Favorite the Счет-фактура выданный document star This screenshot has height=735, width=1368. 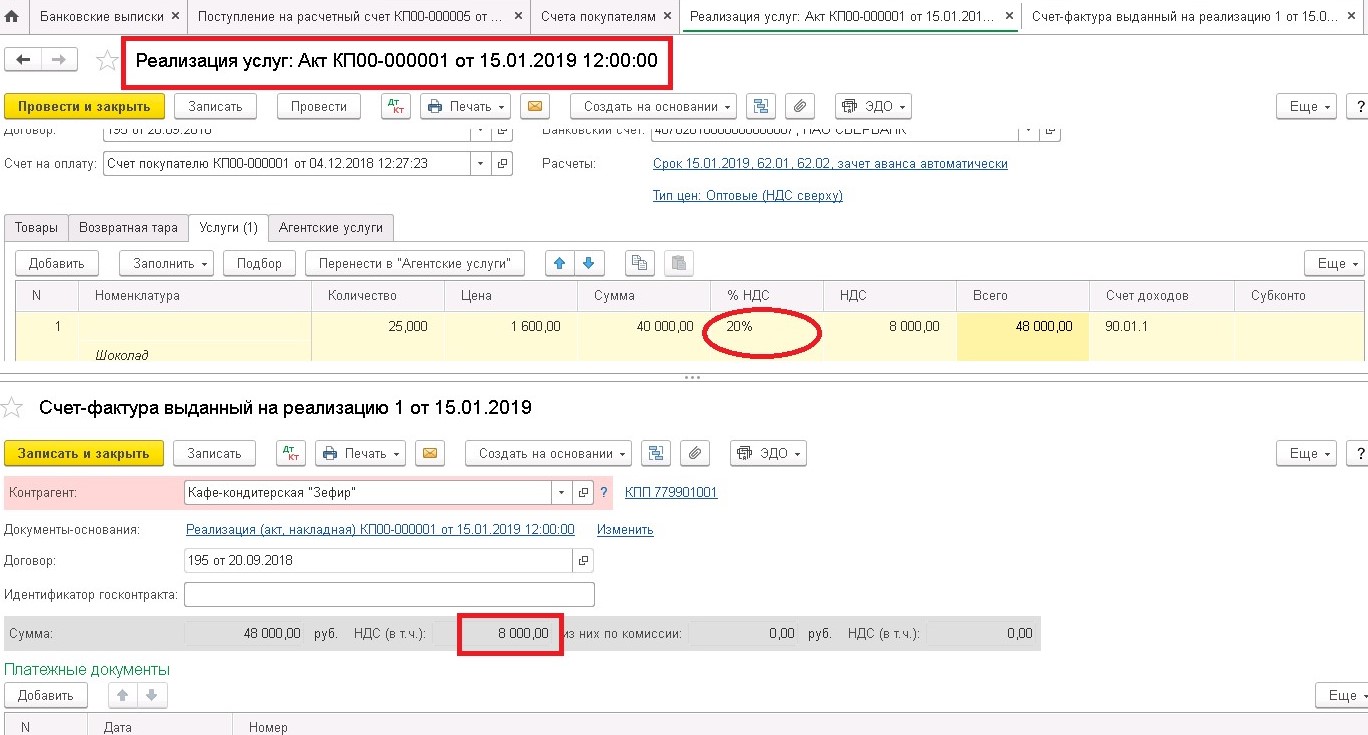click(12, 407)
